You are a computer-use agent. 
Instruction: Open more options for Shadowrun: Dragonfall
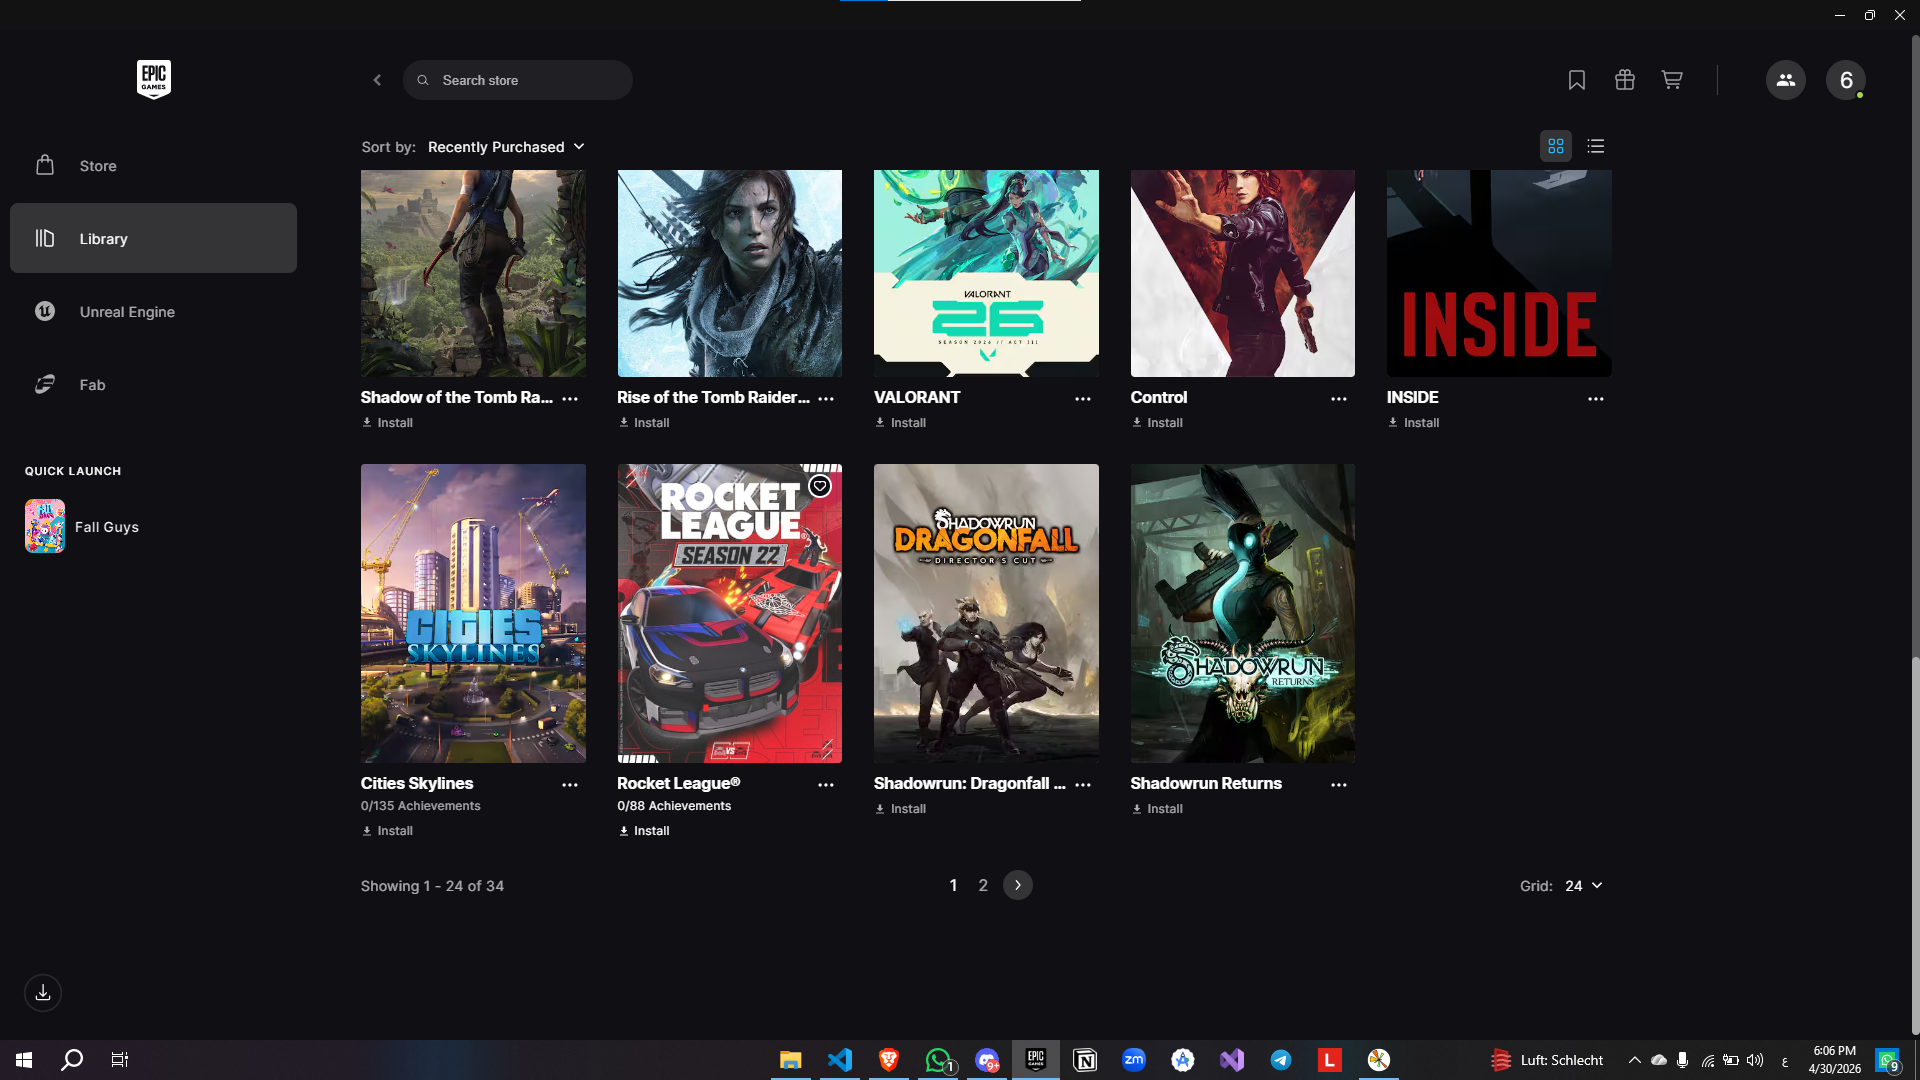point(1083,785)
